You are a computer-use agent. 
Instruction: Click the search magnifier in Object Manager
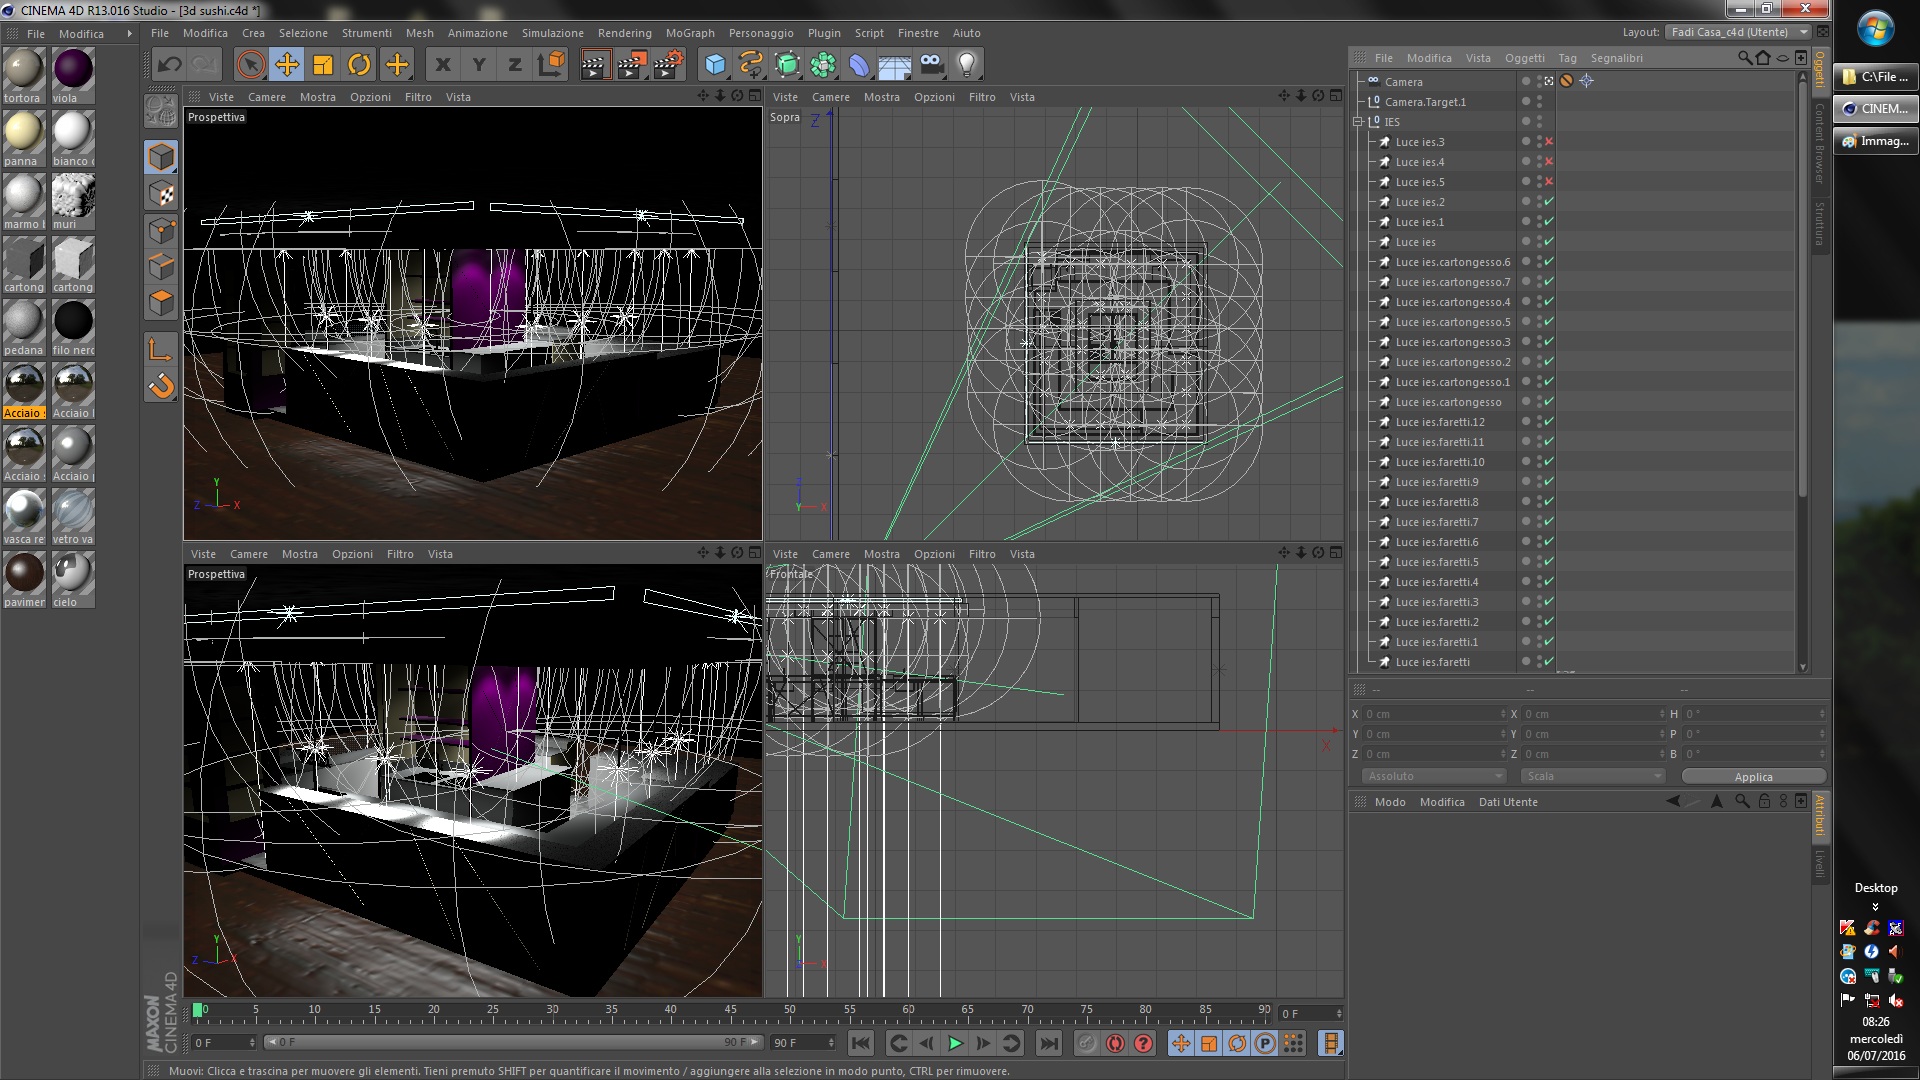click(x=1744, y=58)
